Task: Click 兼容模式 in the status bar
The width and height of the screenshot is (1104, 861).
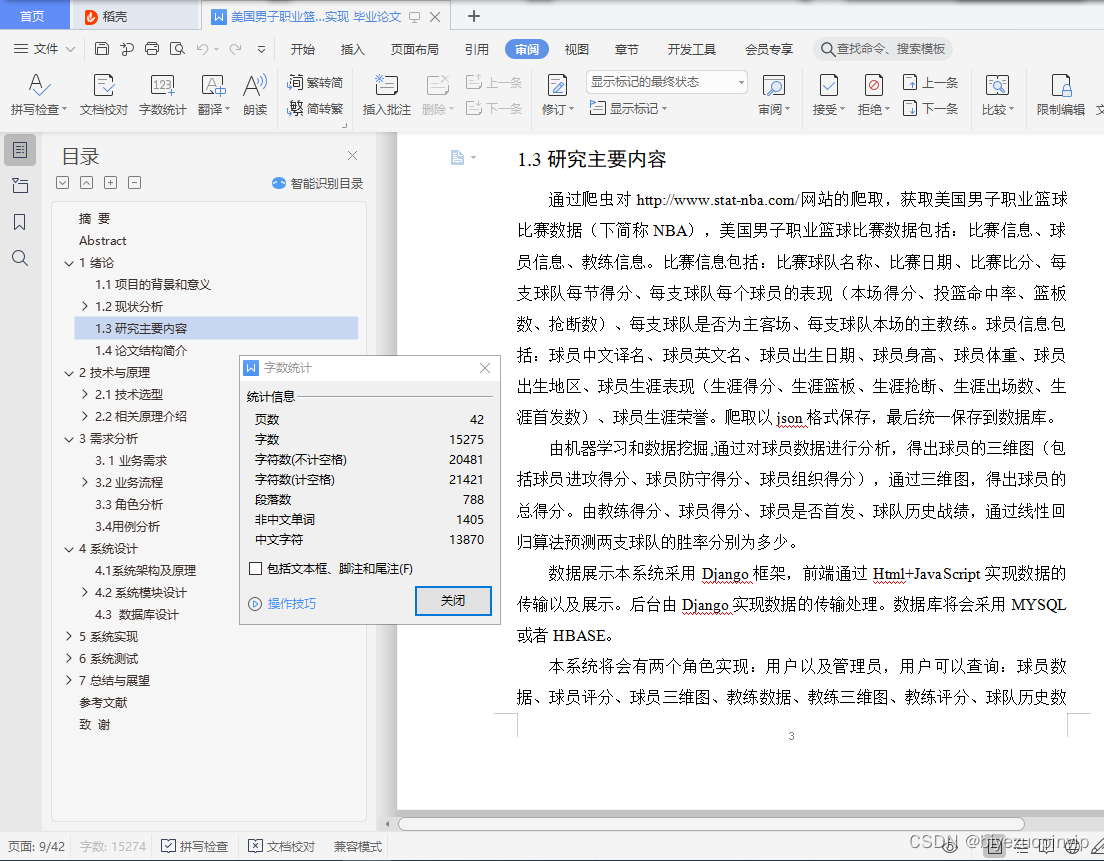Action: [x=358, y=846]
